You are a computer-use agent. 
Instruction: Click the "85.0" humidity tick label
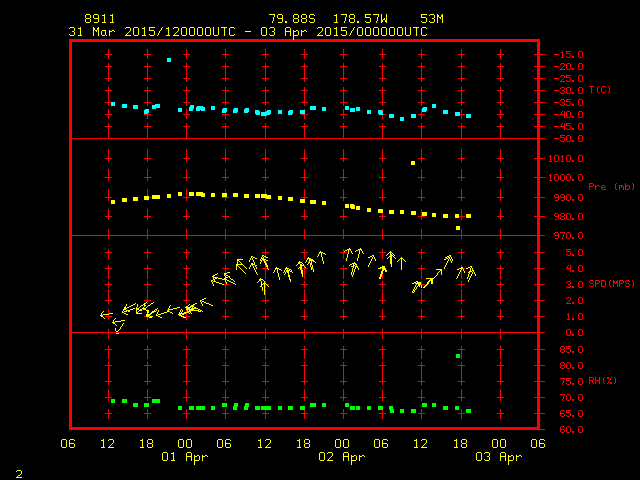(x=571, y=349)
